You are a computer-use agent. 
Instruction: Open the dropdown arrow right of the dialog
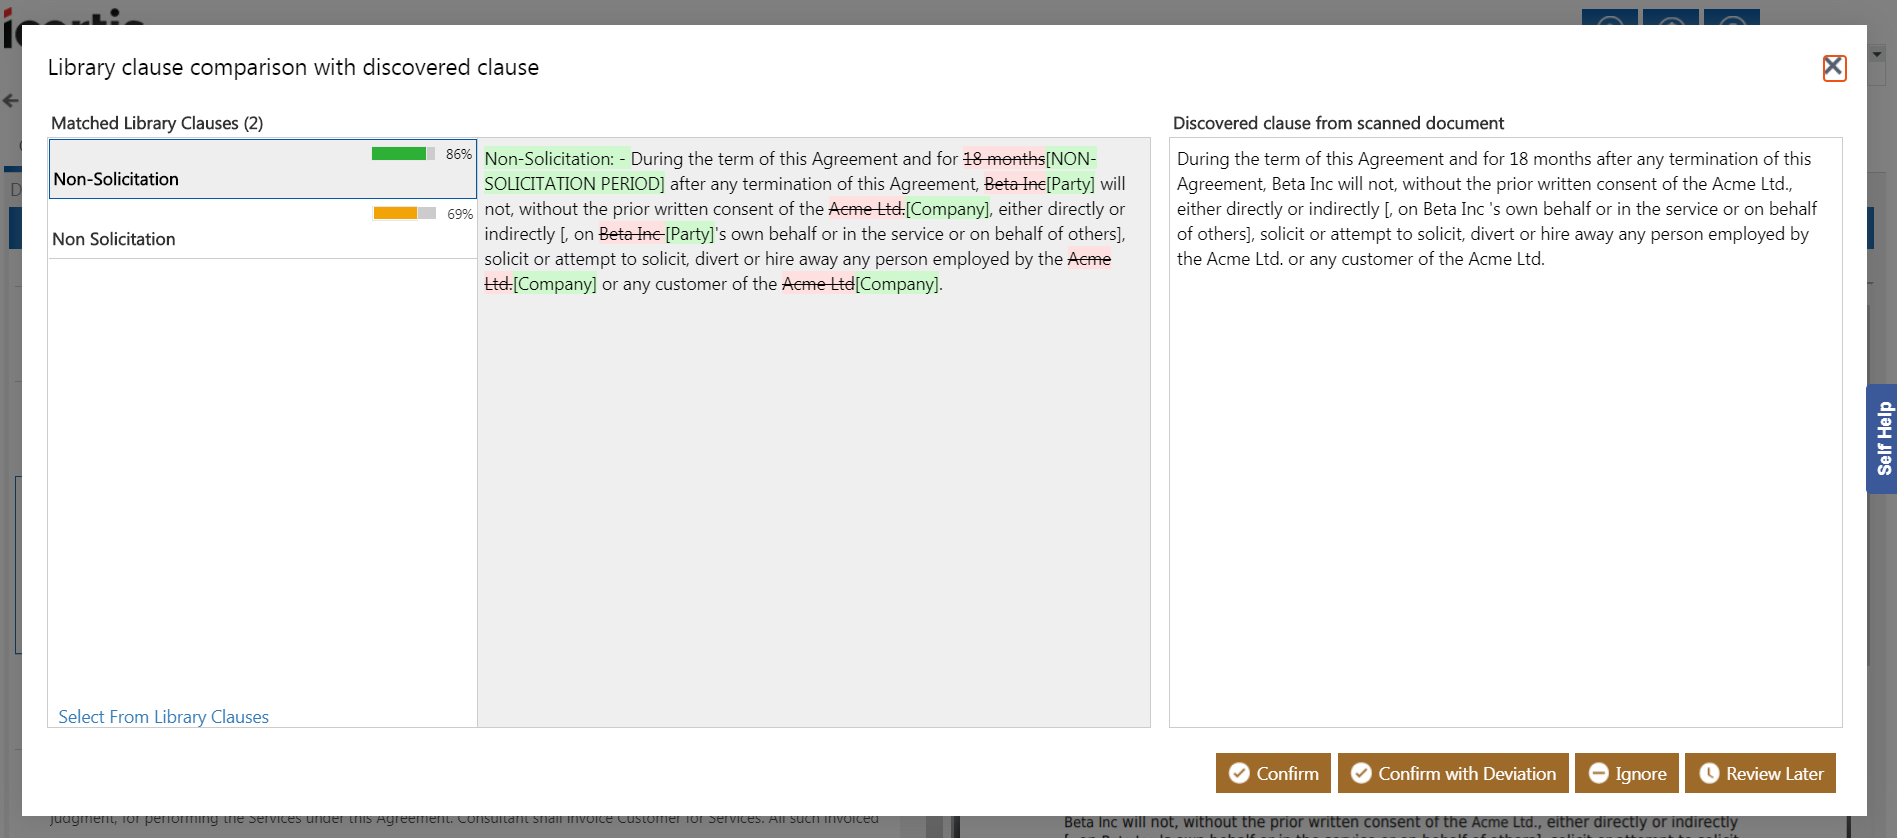[x=1877, y=54]
